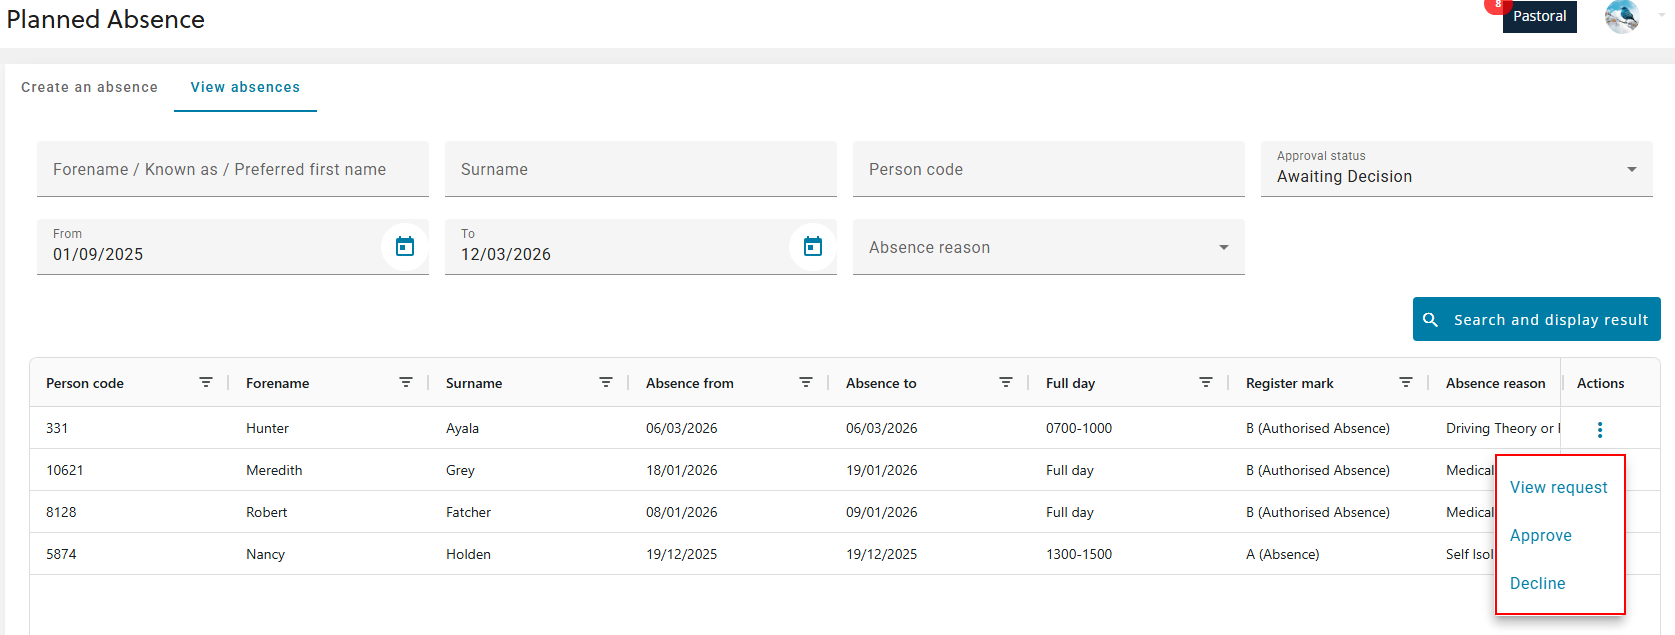Image resolution: width=1675 pixels, height=635 pixels.
Task: Open actions menu for Hunter Ayala row
Action: coord(1600,430)
